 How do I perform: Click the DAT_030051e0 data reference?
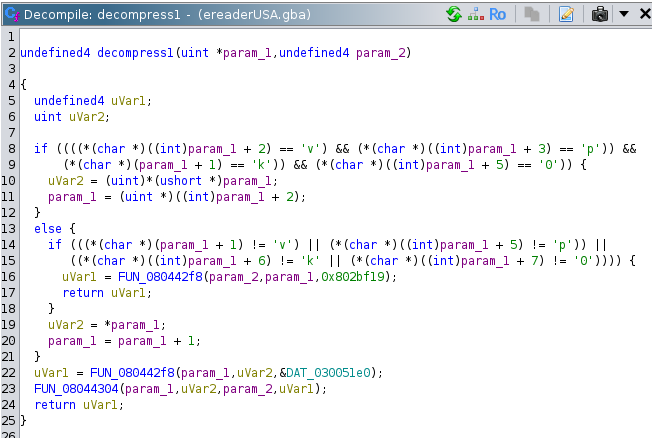(328, 373)
